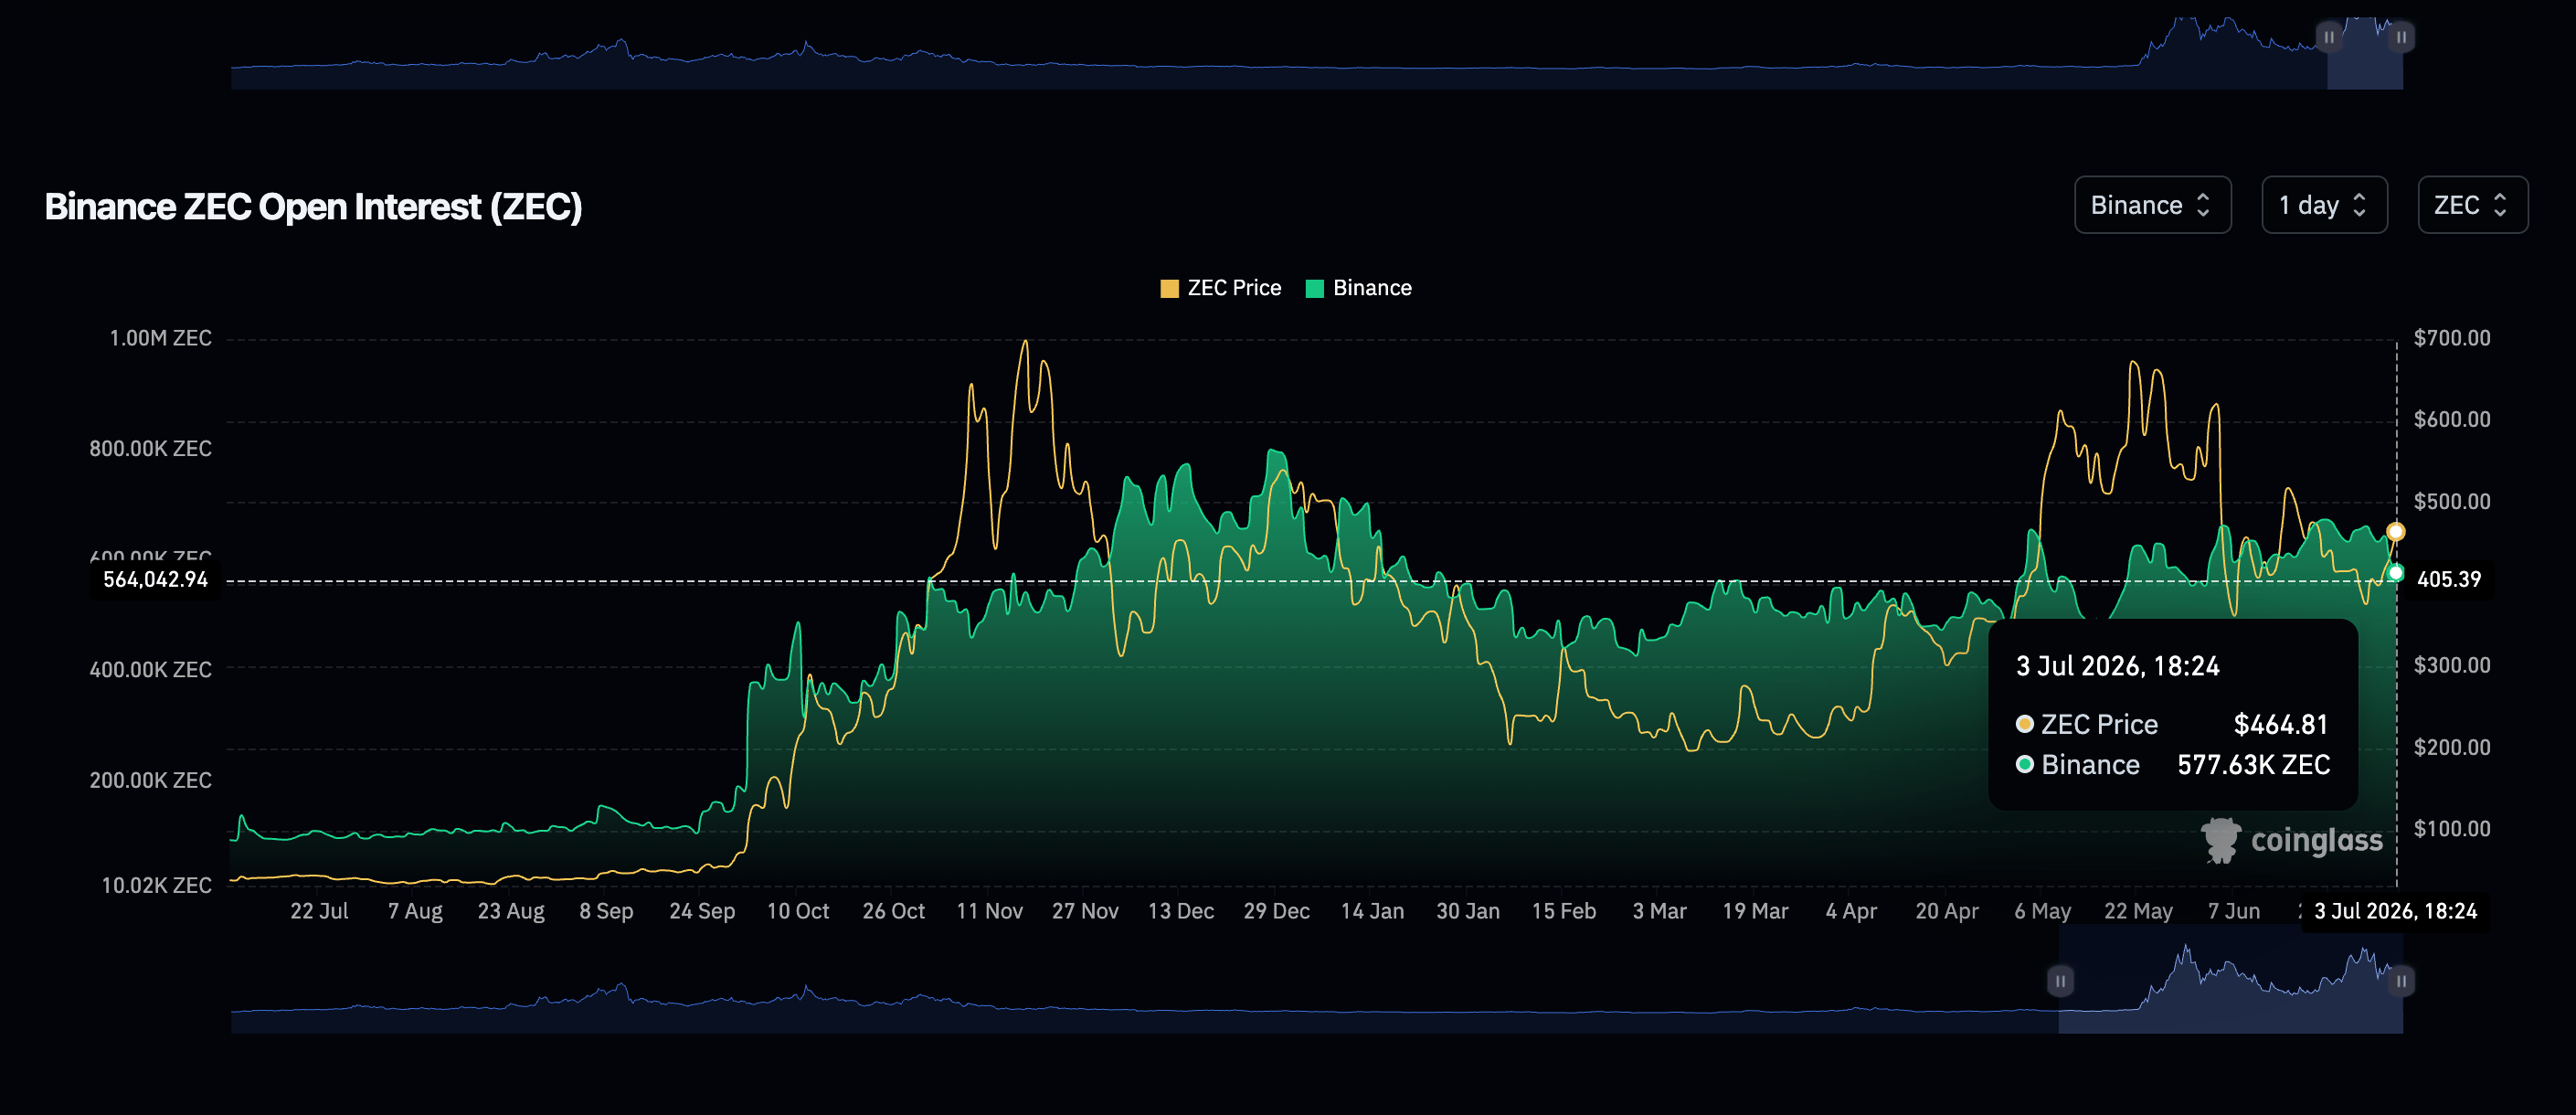Click the $100.00 price axis label
The height and width of the screenshot is (1115, 2576).
pyautogui.click(x=2452, y=828)
